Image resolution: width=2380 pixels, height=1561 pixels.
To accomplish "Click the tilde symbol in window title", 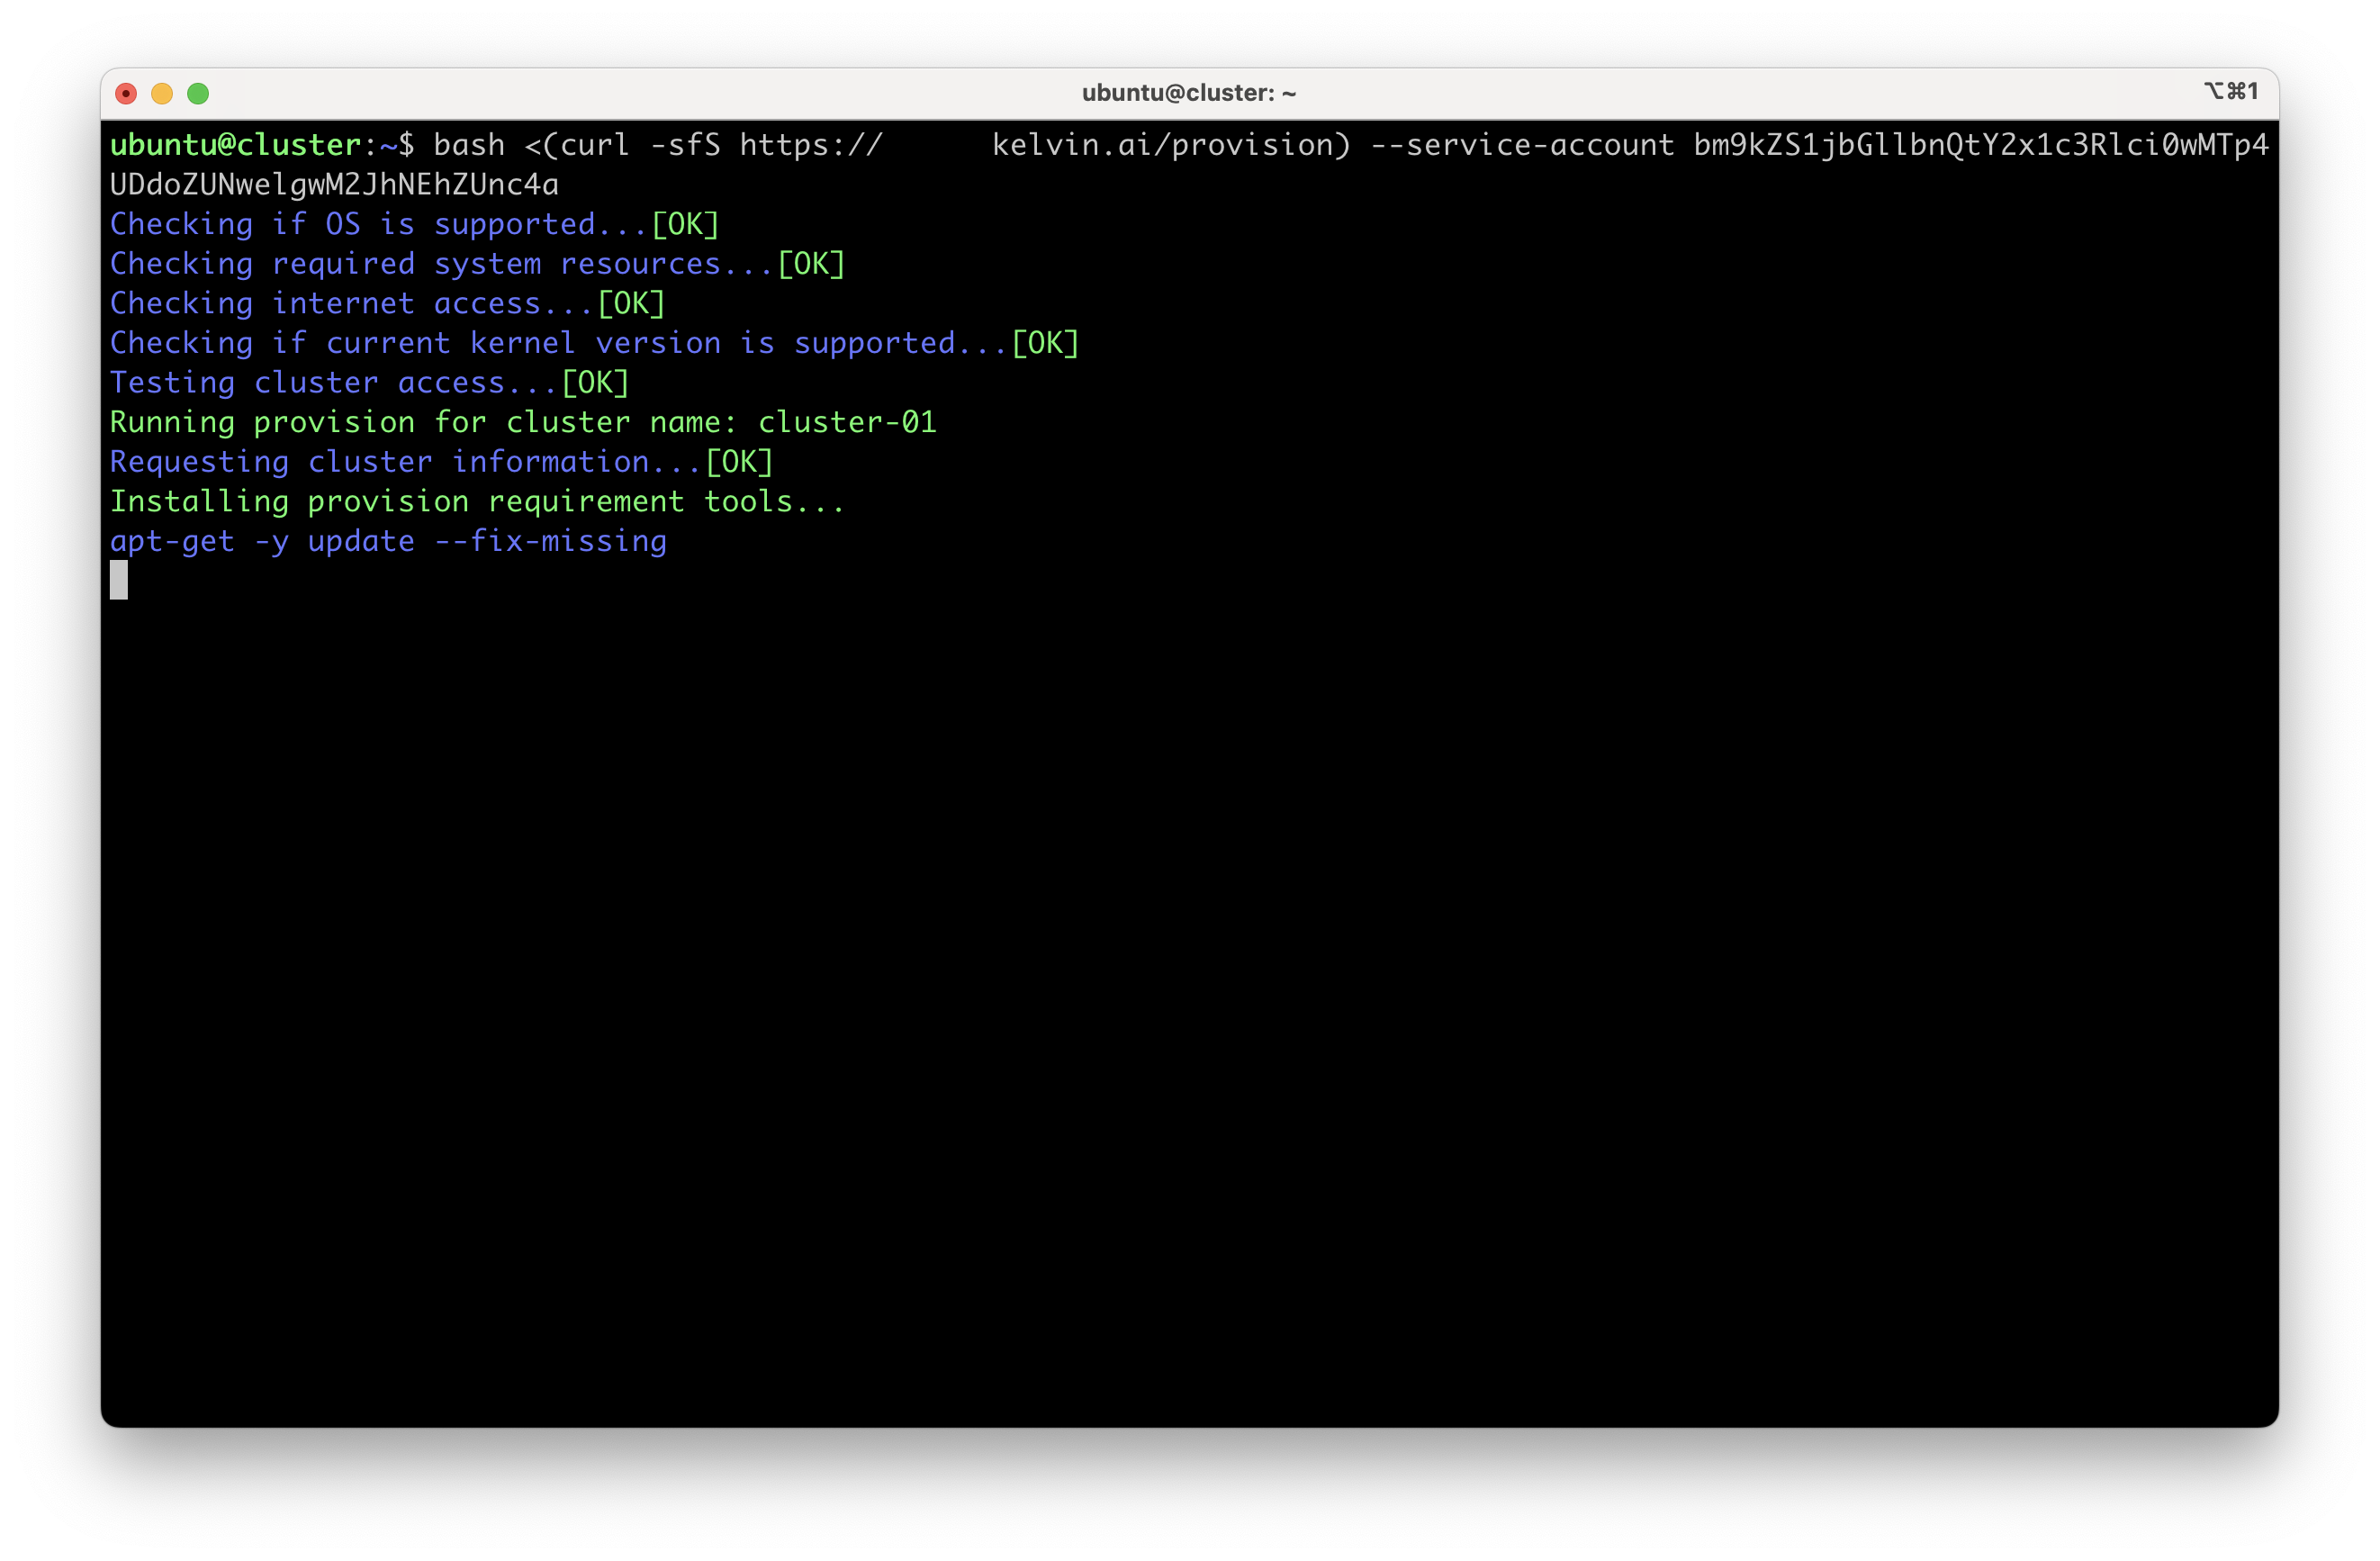I will coord(1289,92).
